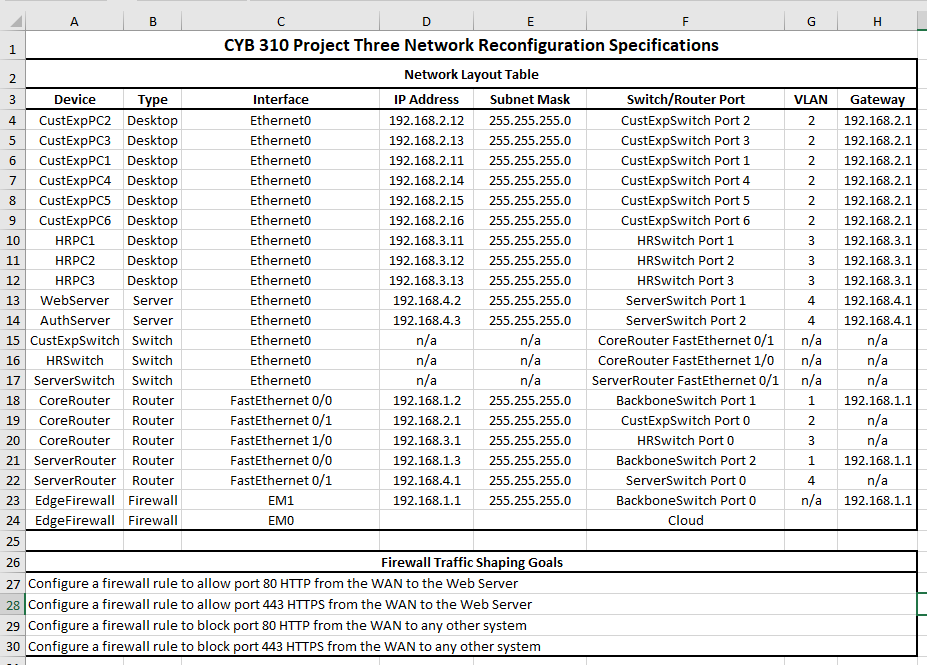Select ServerSwitch Port 0 cell

pos(685,481)
